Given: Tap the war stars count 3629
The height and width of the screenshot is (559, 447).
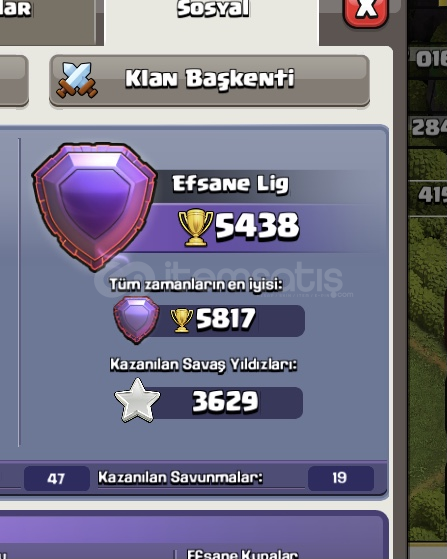Looking at the screenshot, I should click(225, 402).
